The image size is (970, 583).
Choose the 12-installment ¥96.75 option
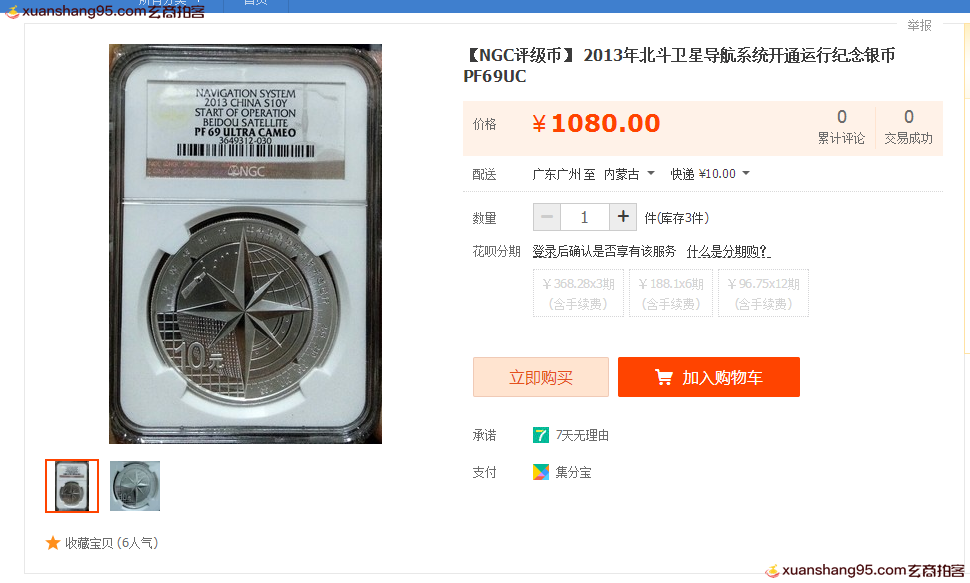pyautogui.click(x=763, y=293)
